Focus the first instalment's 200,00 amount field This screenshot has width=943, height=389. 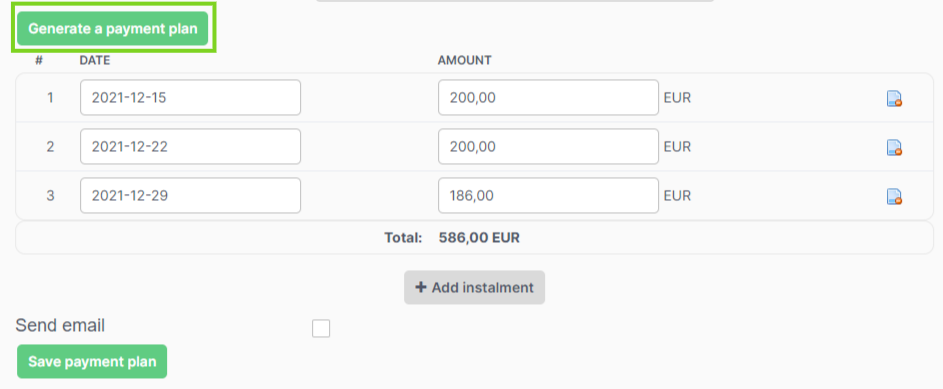[548, 97]
